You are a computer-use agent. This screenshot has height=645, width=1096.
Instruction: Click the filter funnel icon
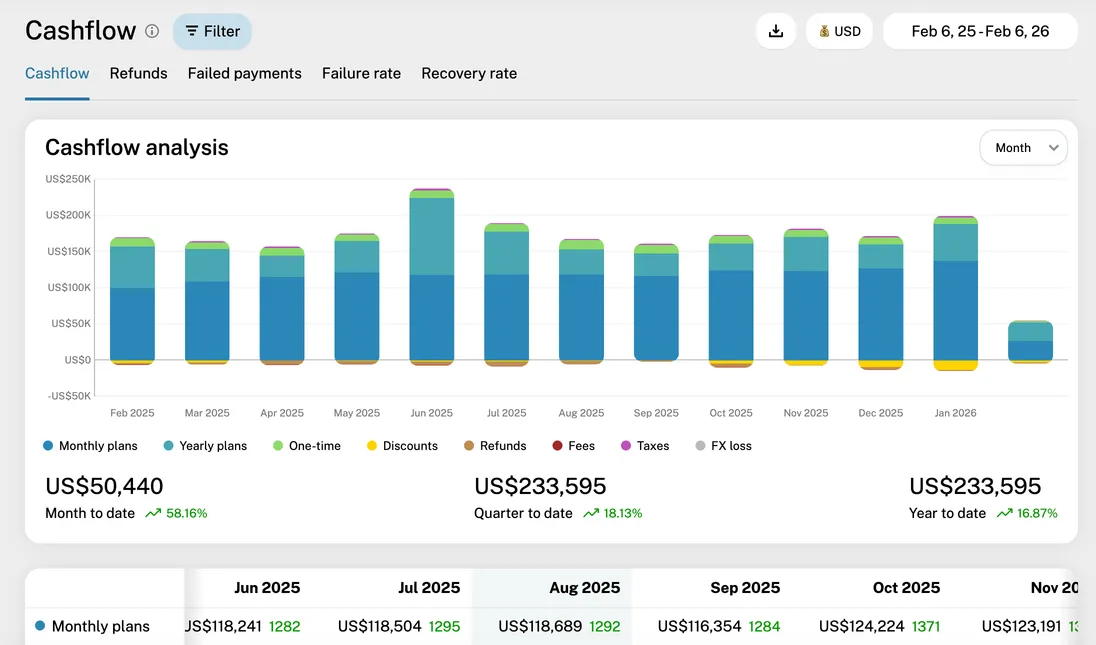coord(191,31)
